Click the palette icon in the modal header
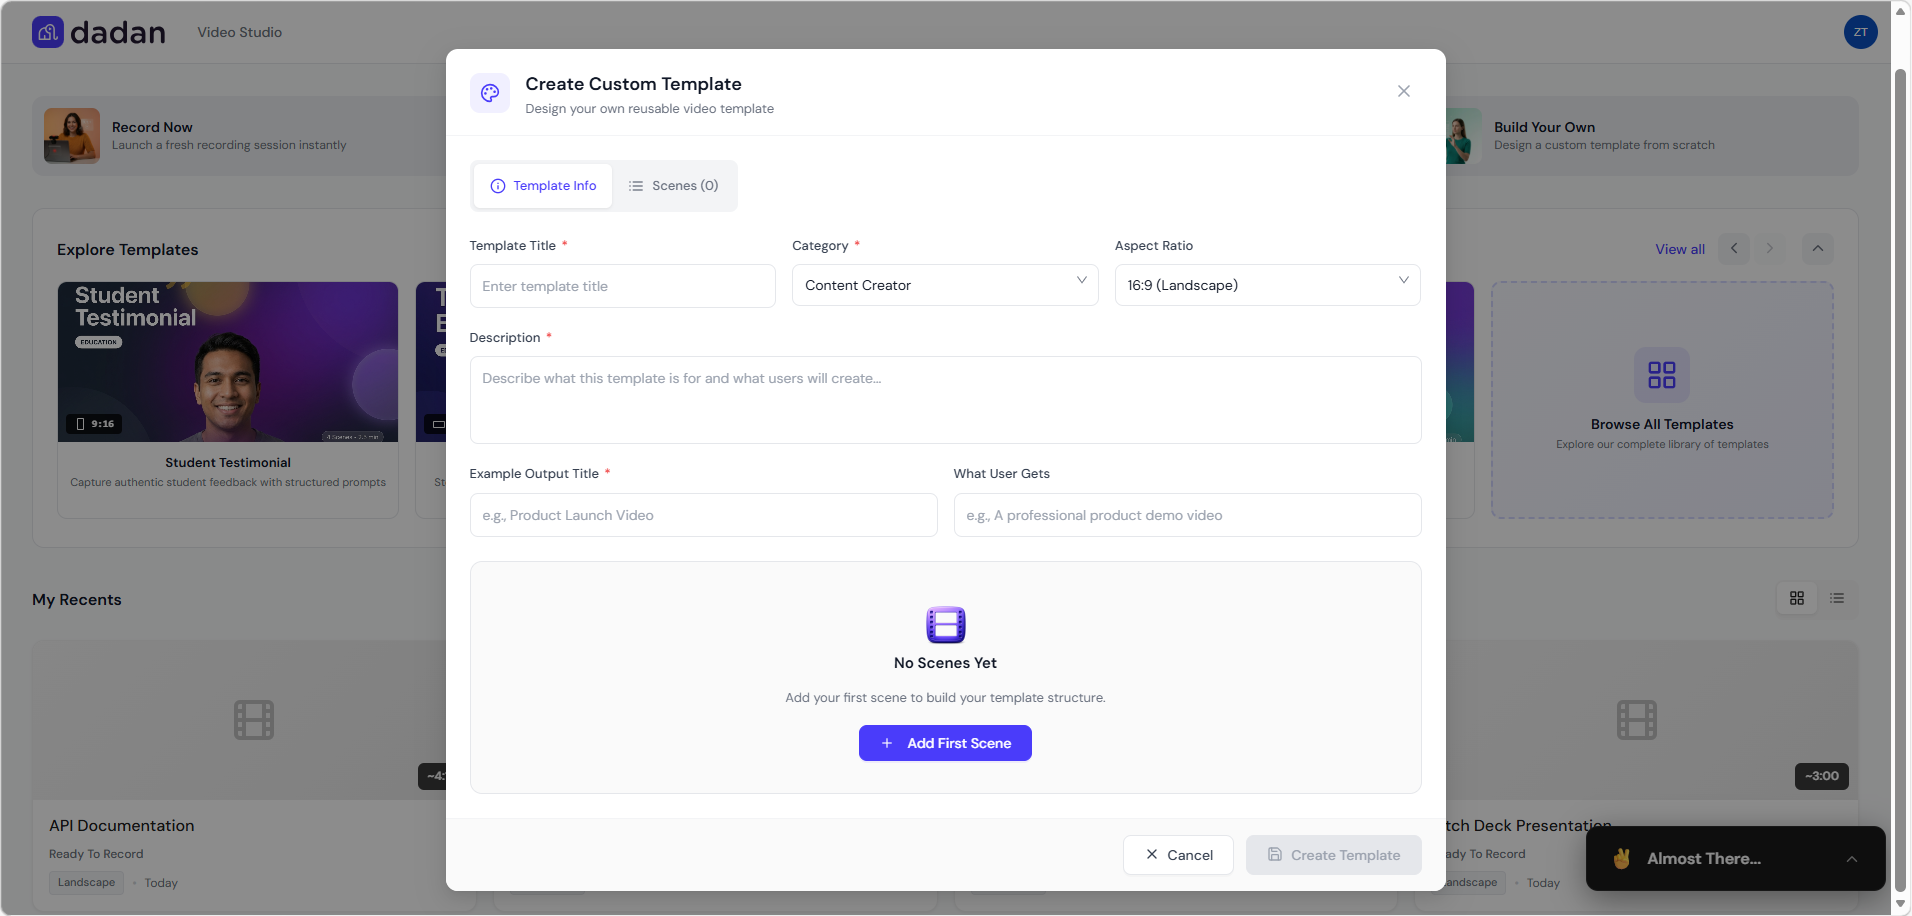The image size is (1912, 916). (489, 92)
